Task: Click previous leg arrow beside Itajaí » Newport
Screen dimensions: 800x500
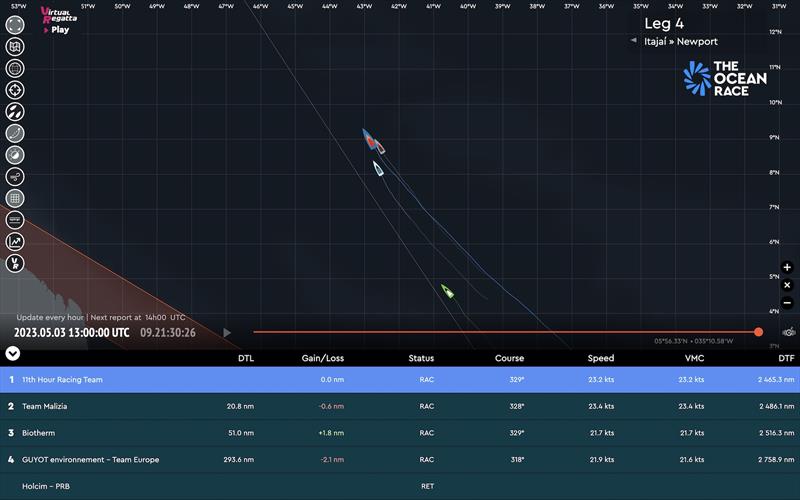Action: (x=633, y=40)
